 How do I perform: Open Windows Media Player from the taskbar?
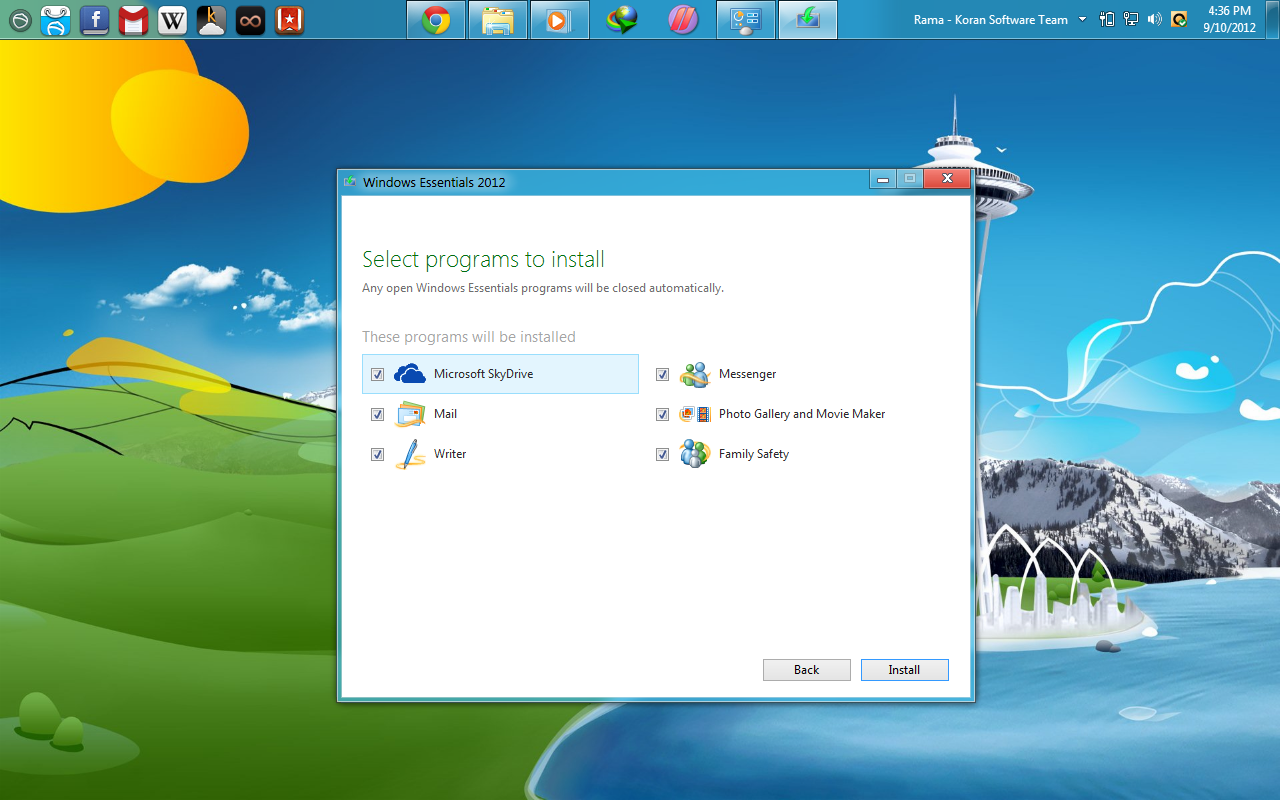559,19
